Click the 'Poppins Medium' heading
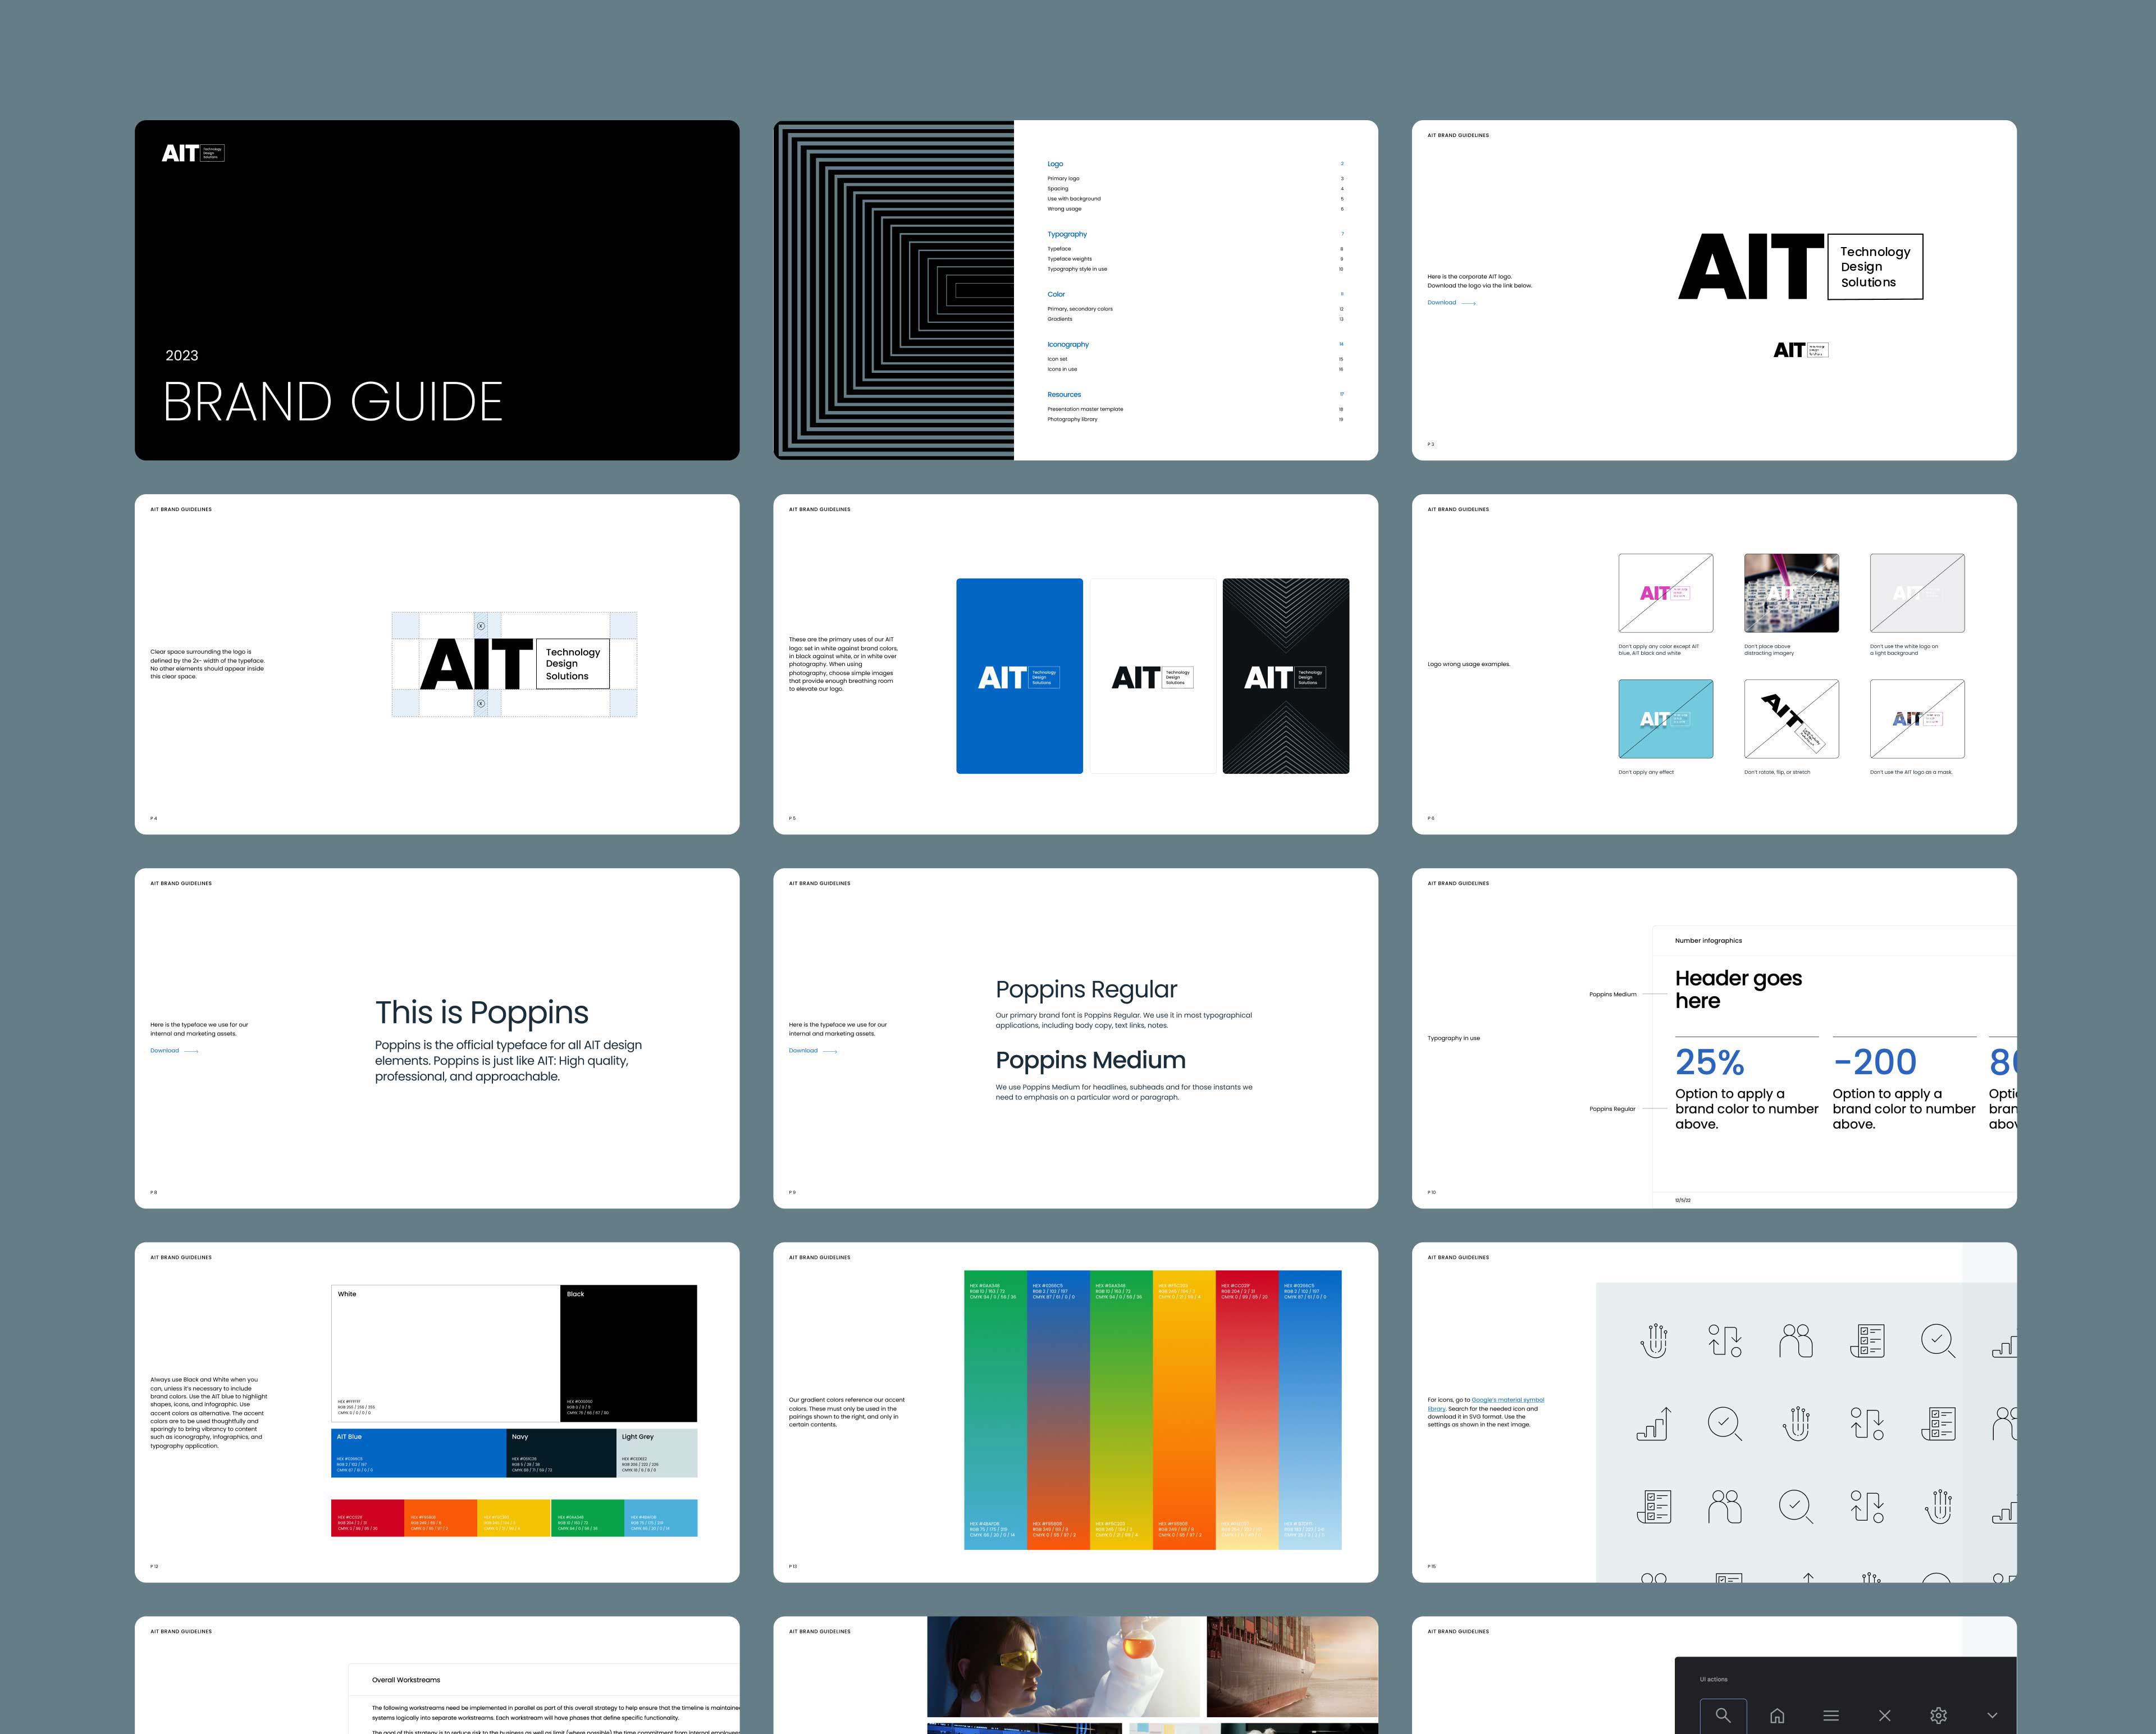This screenshot has height=1734, width=2156. pos(1090,1060)
